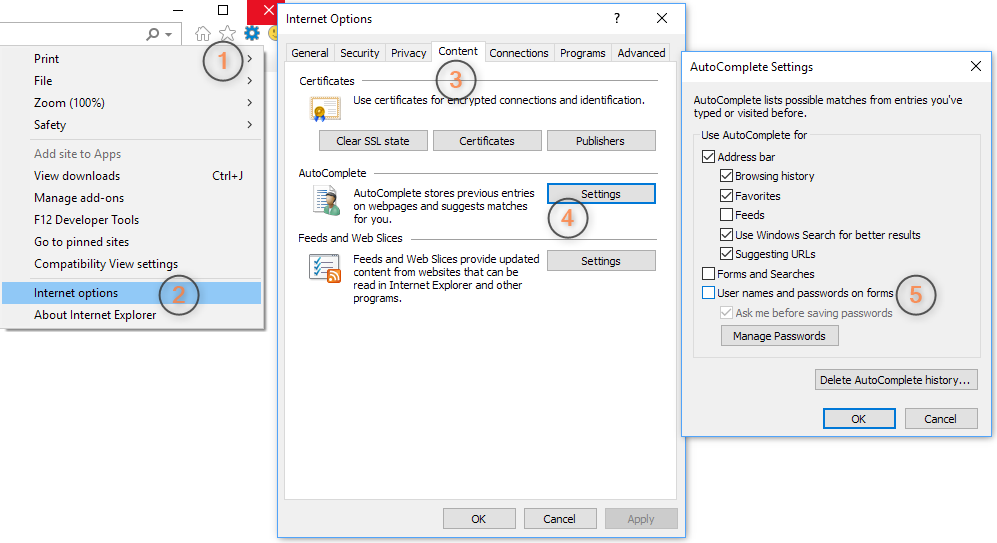Select Internet options menu item
Screen dimensions: 997x543
[132, 292]
